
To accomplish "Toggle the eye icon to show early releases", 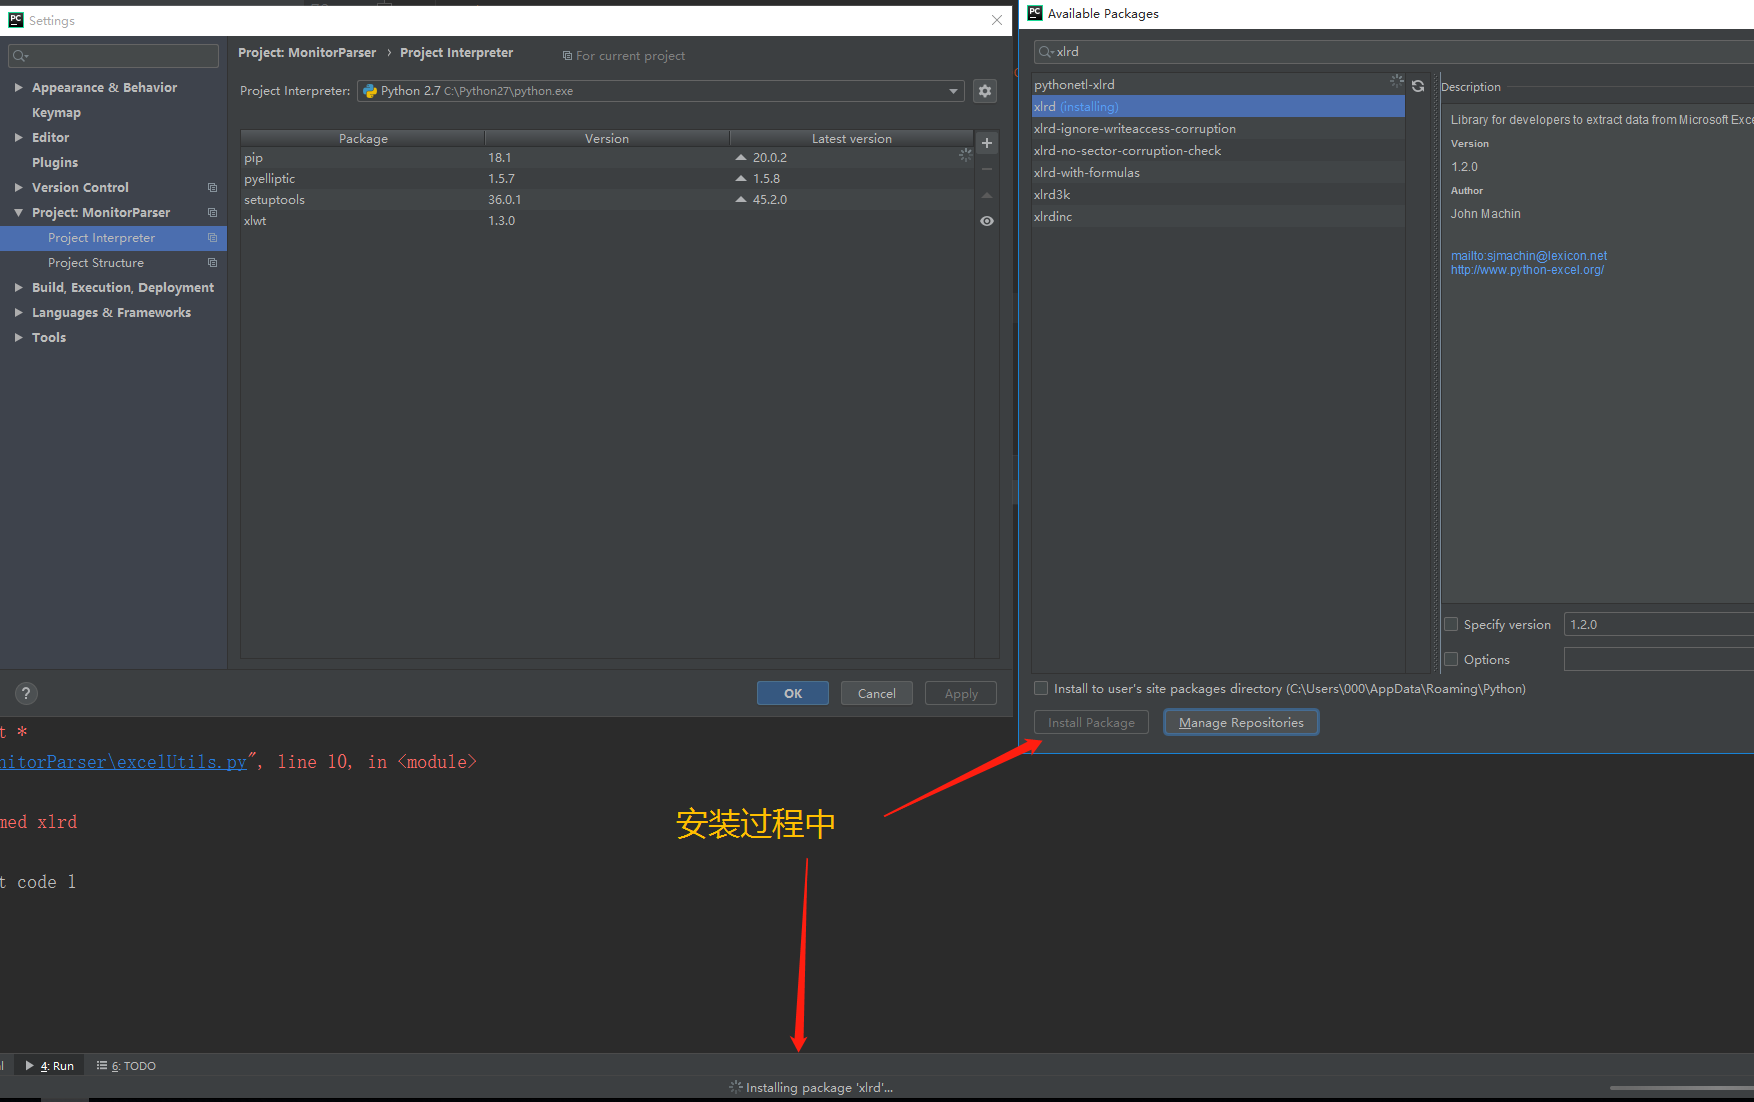I will click(x=987, y=220).
